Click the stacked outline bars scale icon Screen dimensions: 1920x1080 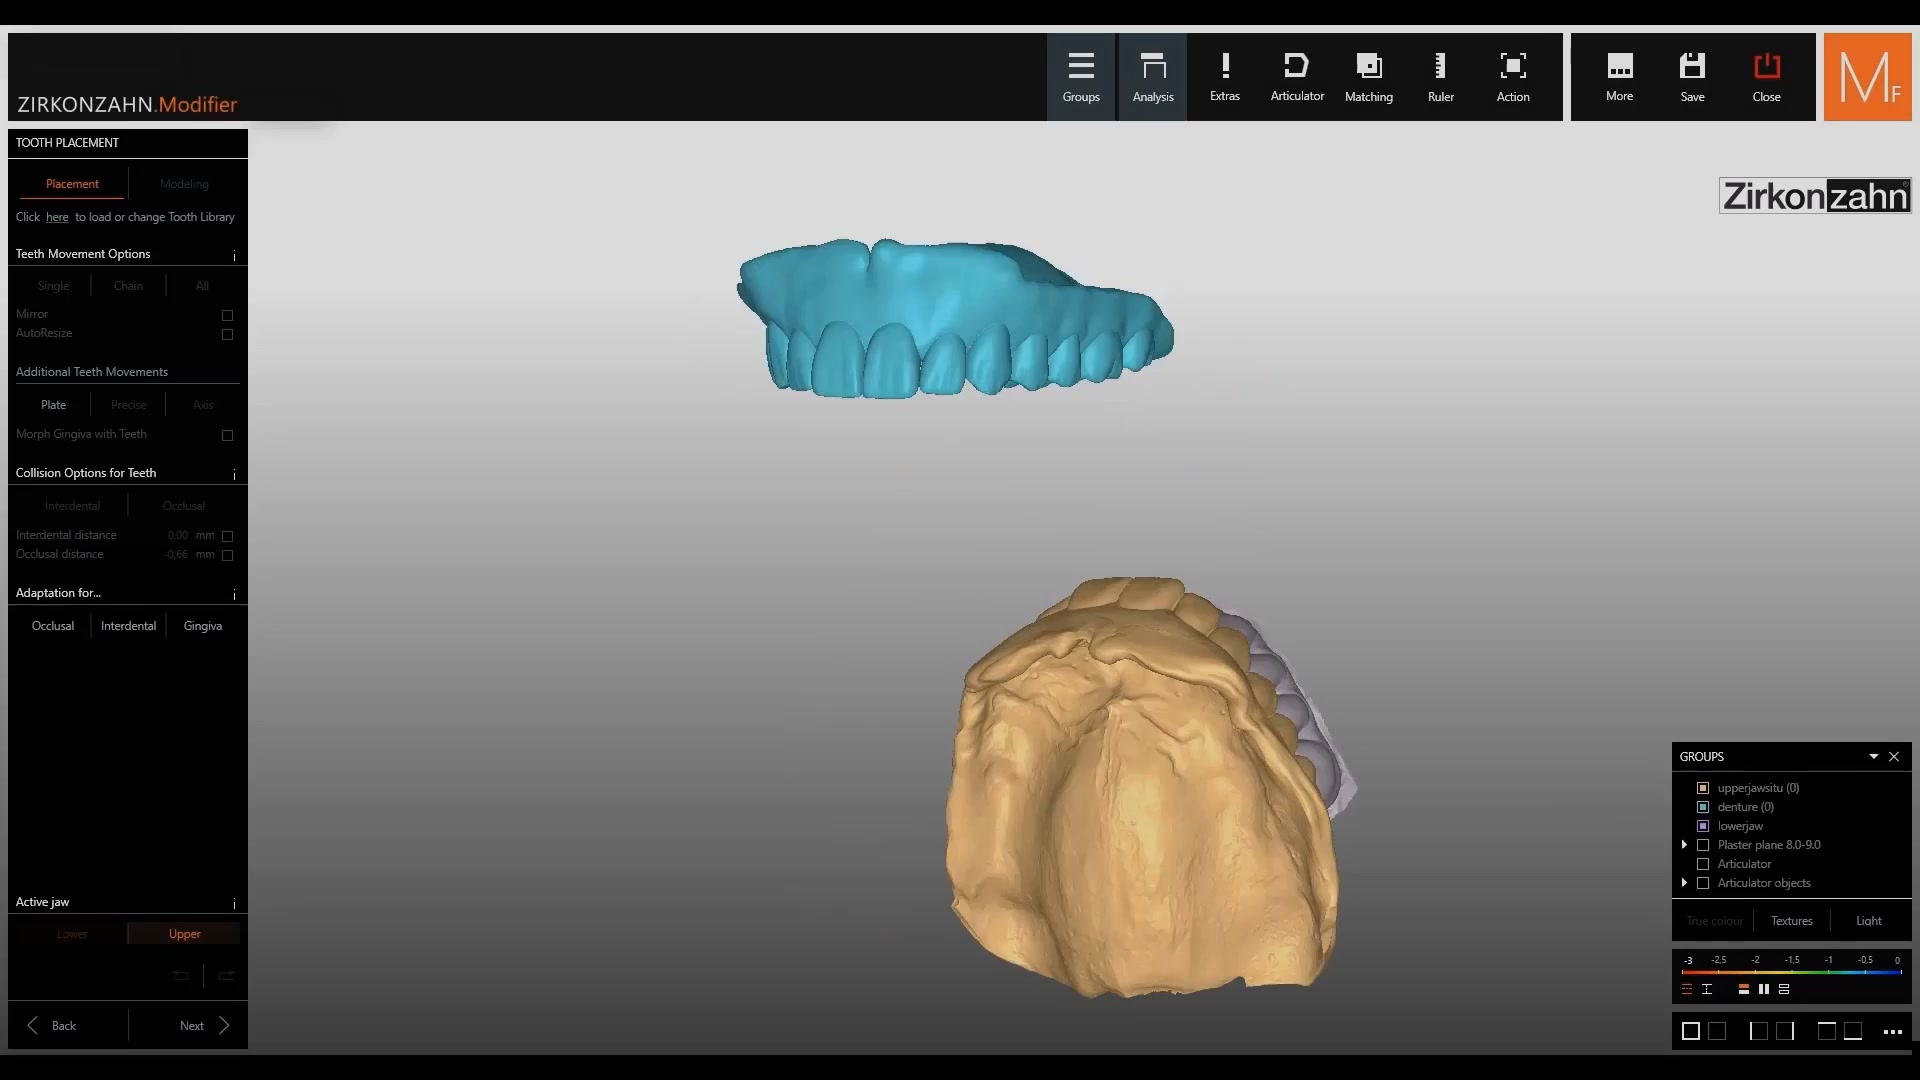coord(1784,989)
